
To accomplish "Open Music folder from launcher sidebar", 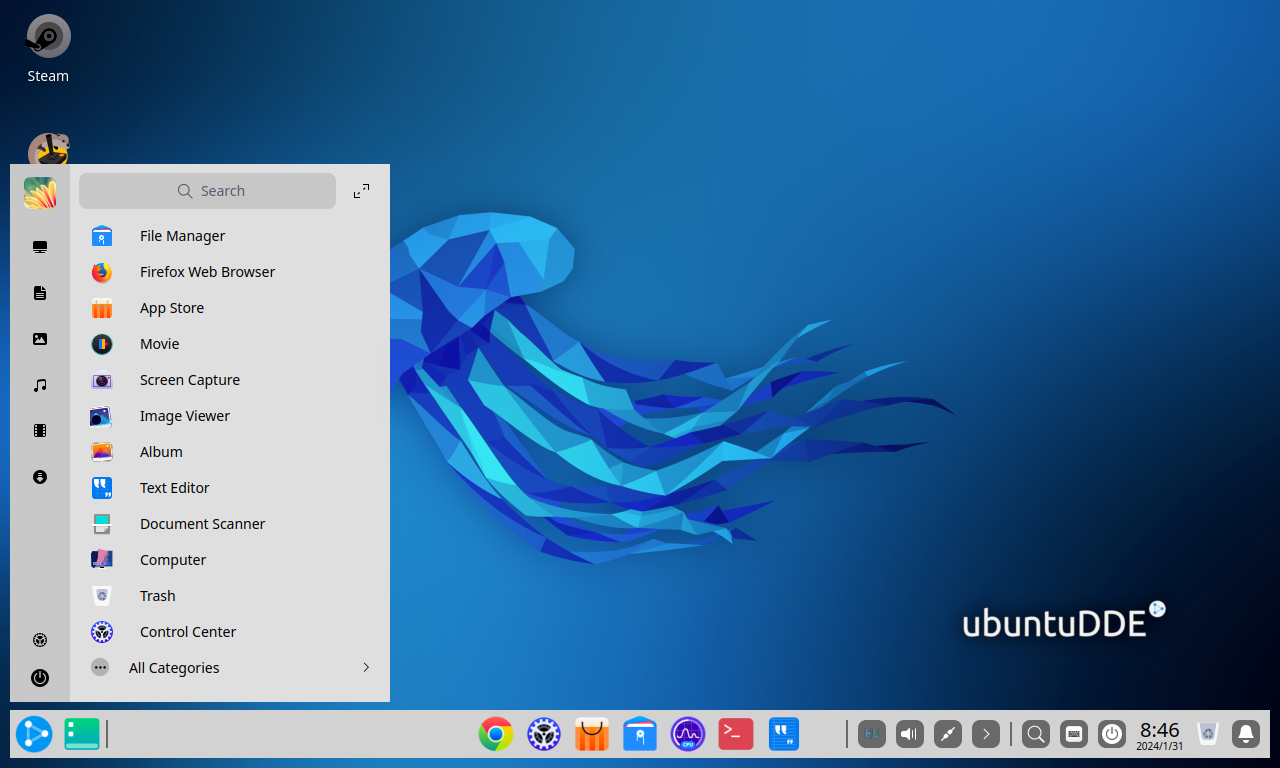I will [40, 385].
